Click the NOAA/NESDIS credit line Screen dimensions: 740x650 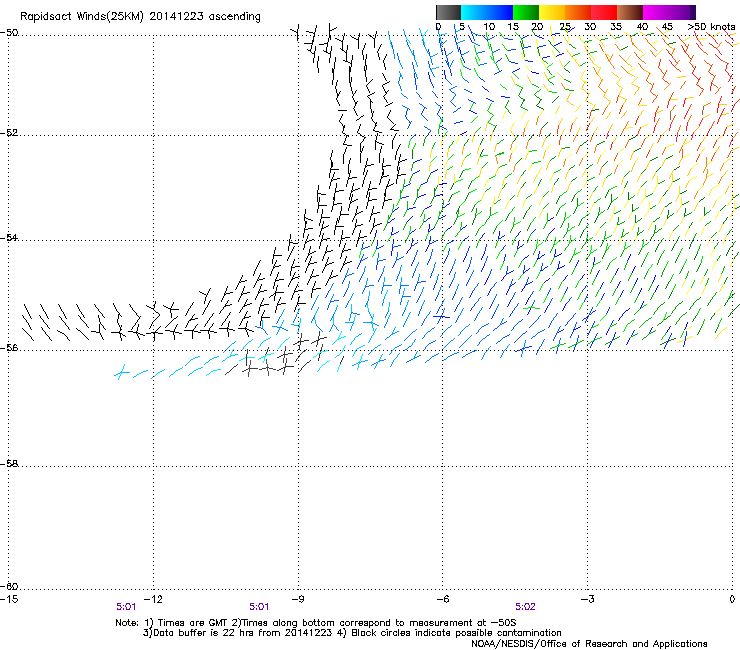pos(589,644)
